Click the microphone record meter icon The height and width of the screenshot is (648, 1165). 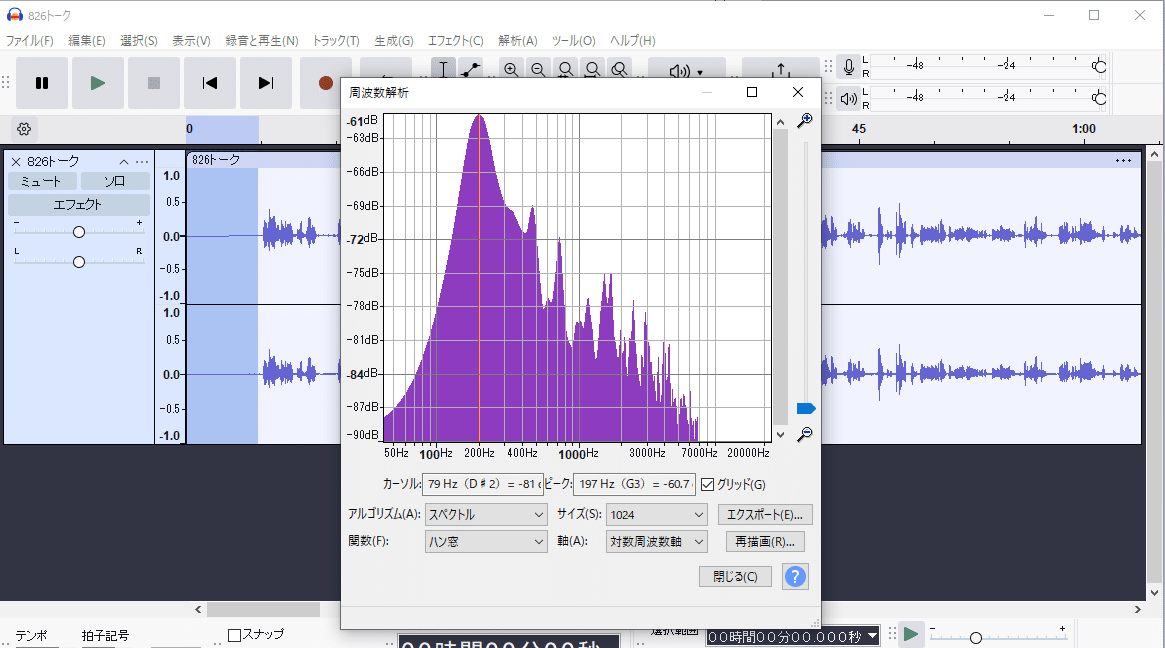click(x=848, y=67)
